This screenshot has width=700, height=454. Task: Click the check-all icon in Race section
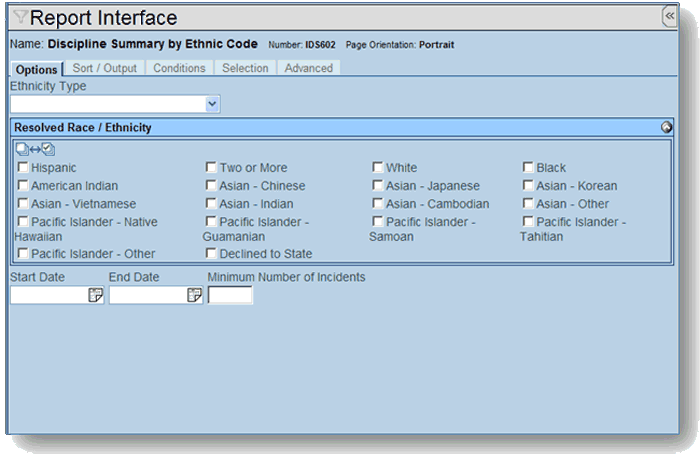pyautogui.click(x=48, y=149)
